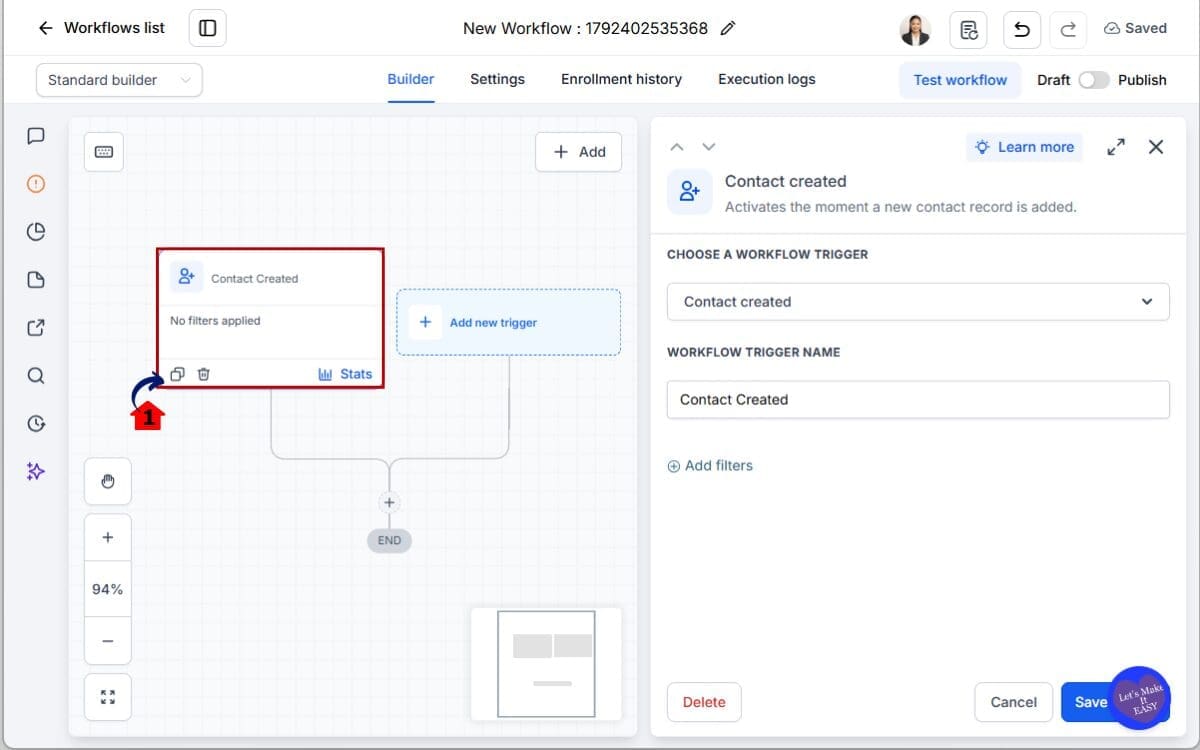
Task: Click the 94% zoom level
Action: coord(108,590)
